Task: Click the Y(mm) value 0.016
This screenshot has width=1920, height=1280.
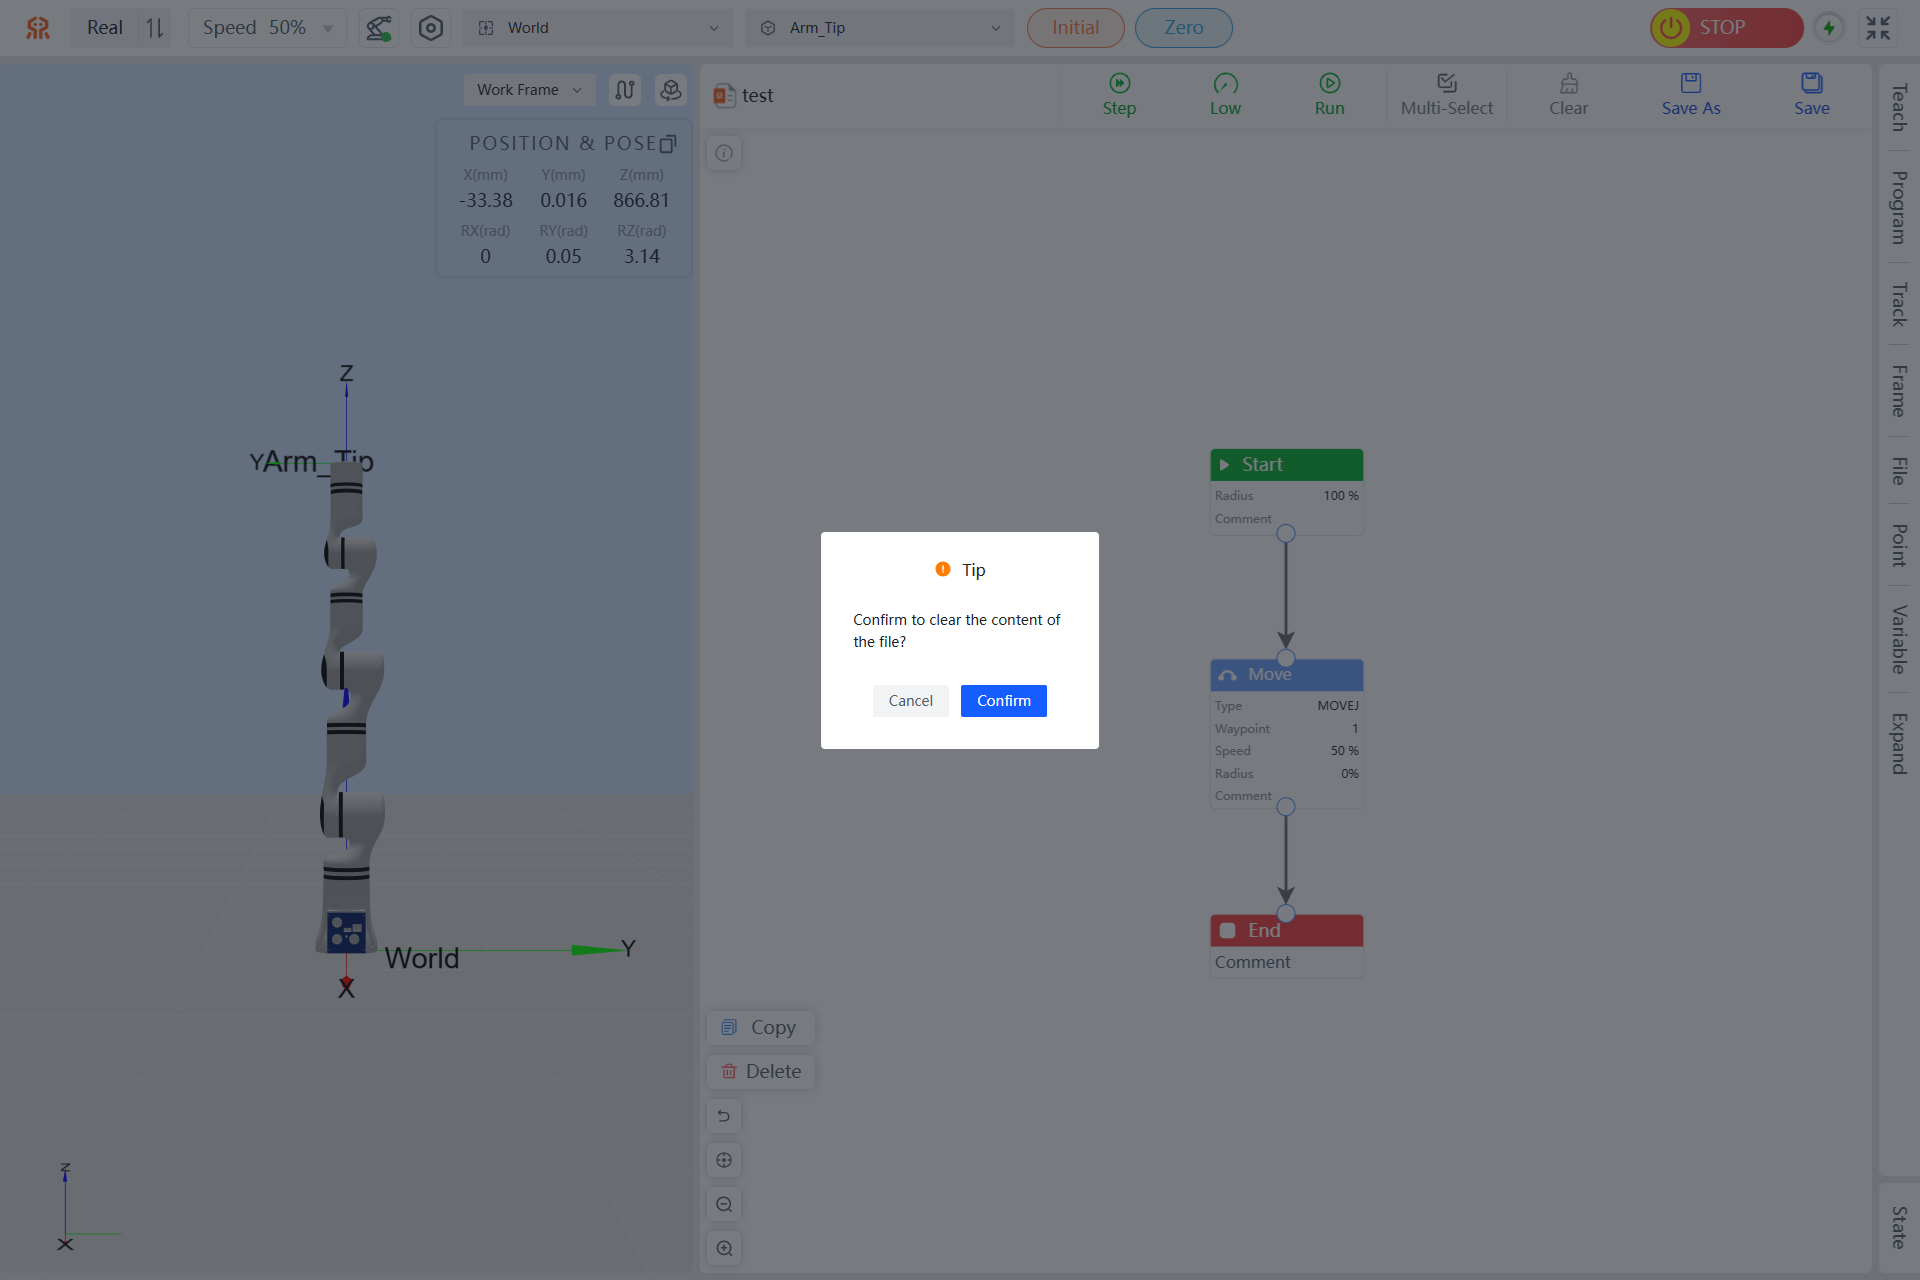Action: click(x=563, y=201)
